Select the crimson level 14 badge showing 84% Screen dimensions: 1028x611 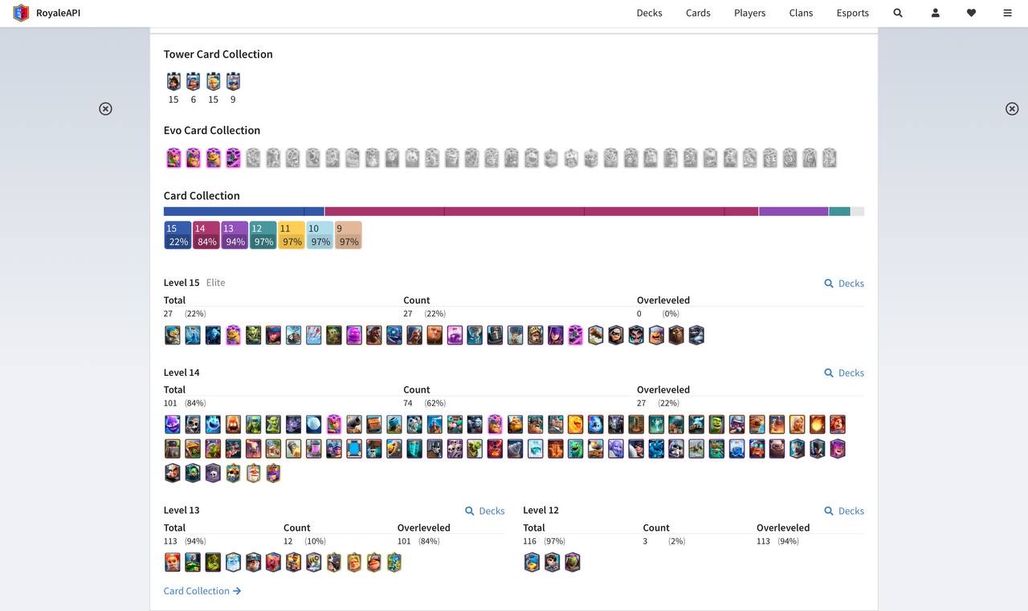tap(206, 235)
